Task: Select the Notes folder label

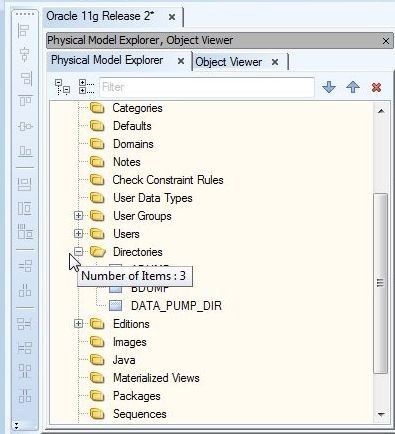Action: [127, 162]
